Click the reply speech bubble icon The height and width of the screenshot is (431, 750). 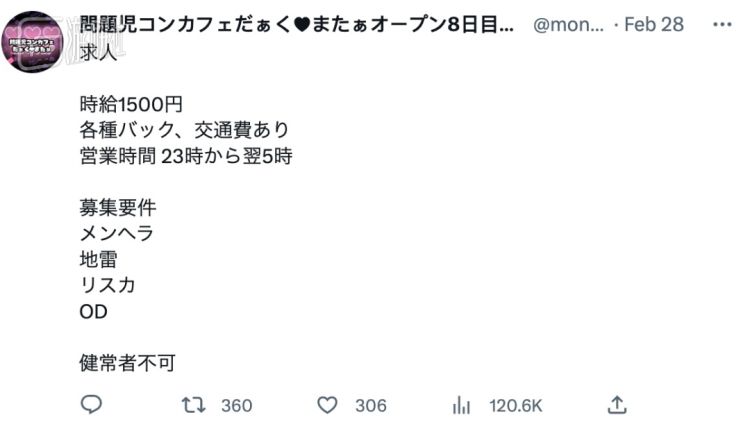(x=91, y=405)
